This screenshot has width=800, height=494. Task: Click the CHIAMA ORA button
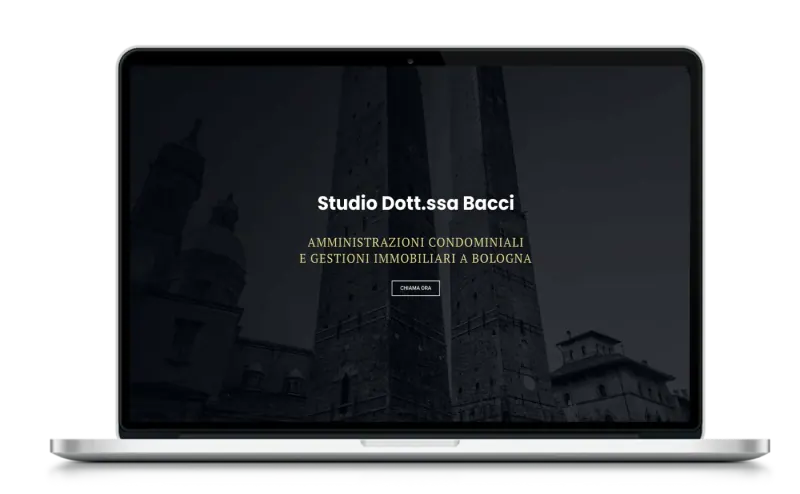pyautogui.click(x=415, y=288)
